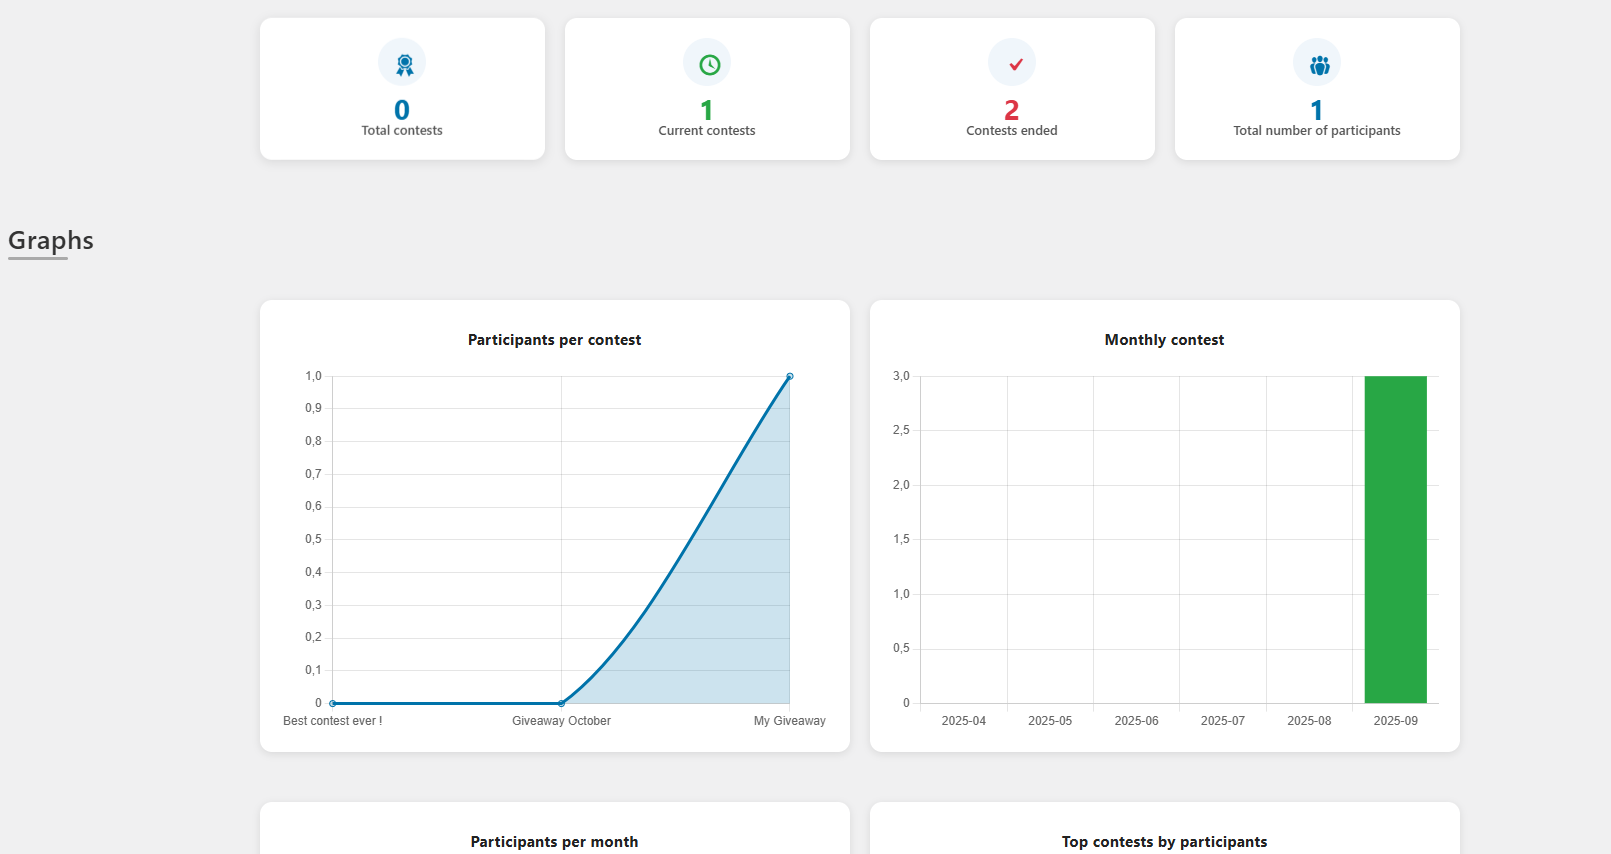Click the Monthly contest chart title
1611x854 pixels.
(x=1164, y=340)
